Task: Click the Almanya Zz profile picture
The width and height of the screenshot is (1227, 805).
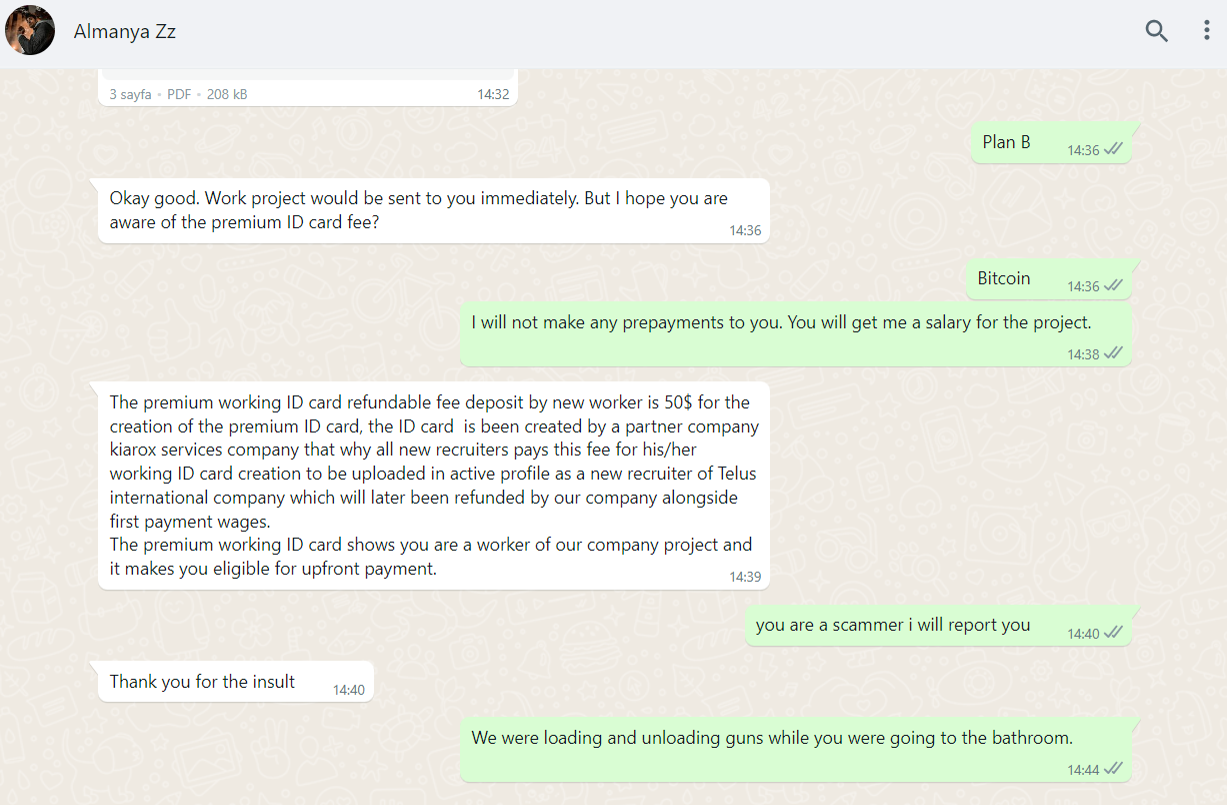Action: tap(30, 30)
